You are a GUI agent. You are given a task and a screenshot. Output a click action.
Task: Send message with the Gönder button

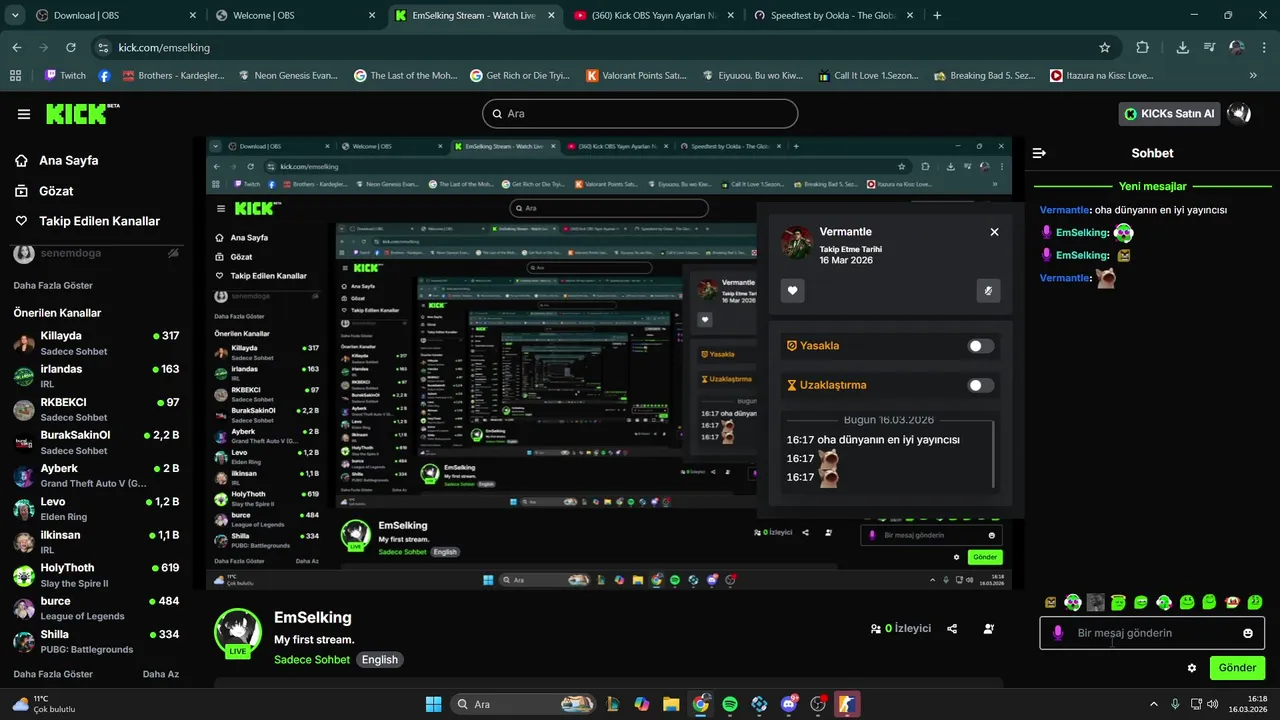click(1237, 668)
